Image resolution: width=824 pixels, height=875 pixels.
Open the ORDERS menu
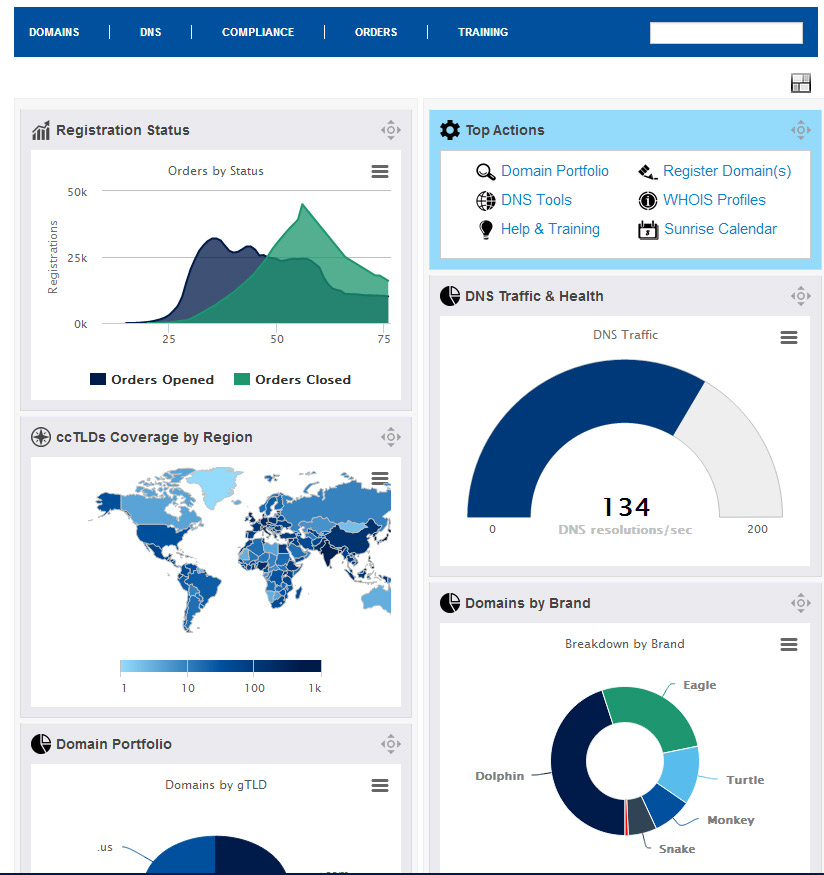click(376, 32)
